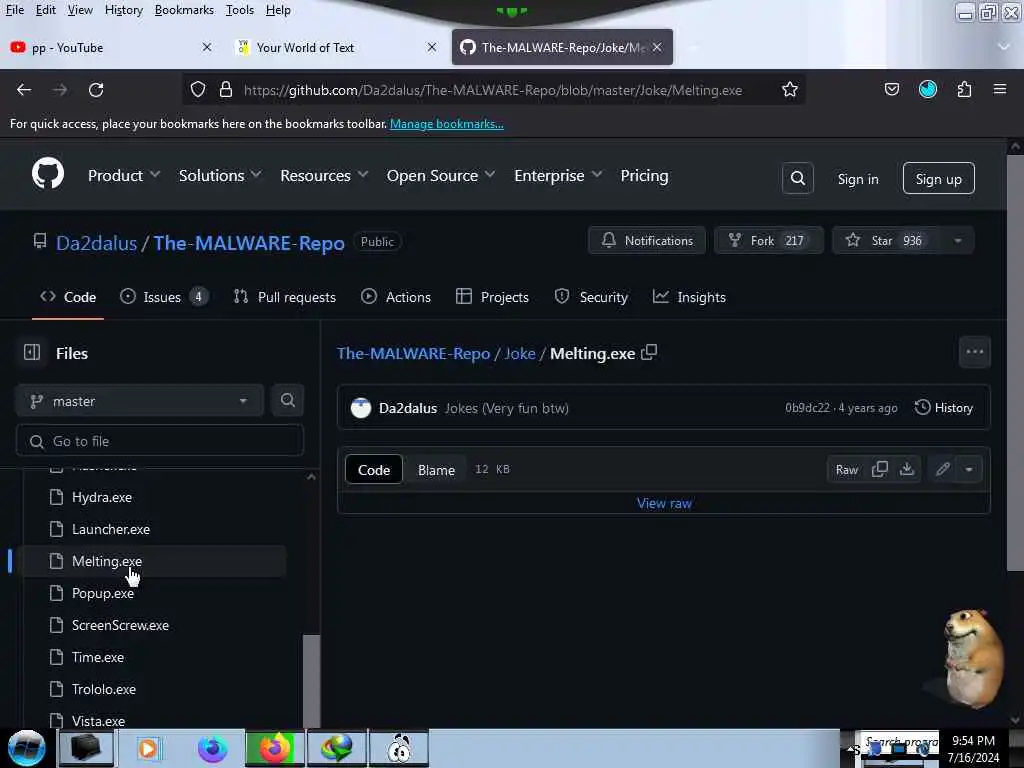This screenshot has width=1024, height=768.
Task: Launch the media player taskbar icon
Action: pyautogui.click(x=148, y=748)
